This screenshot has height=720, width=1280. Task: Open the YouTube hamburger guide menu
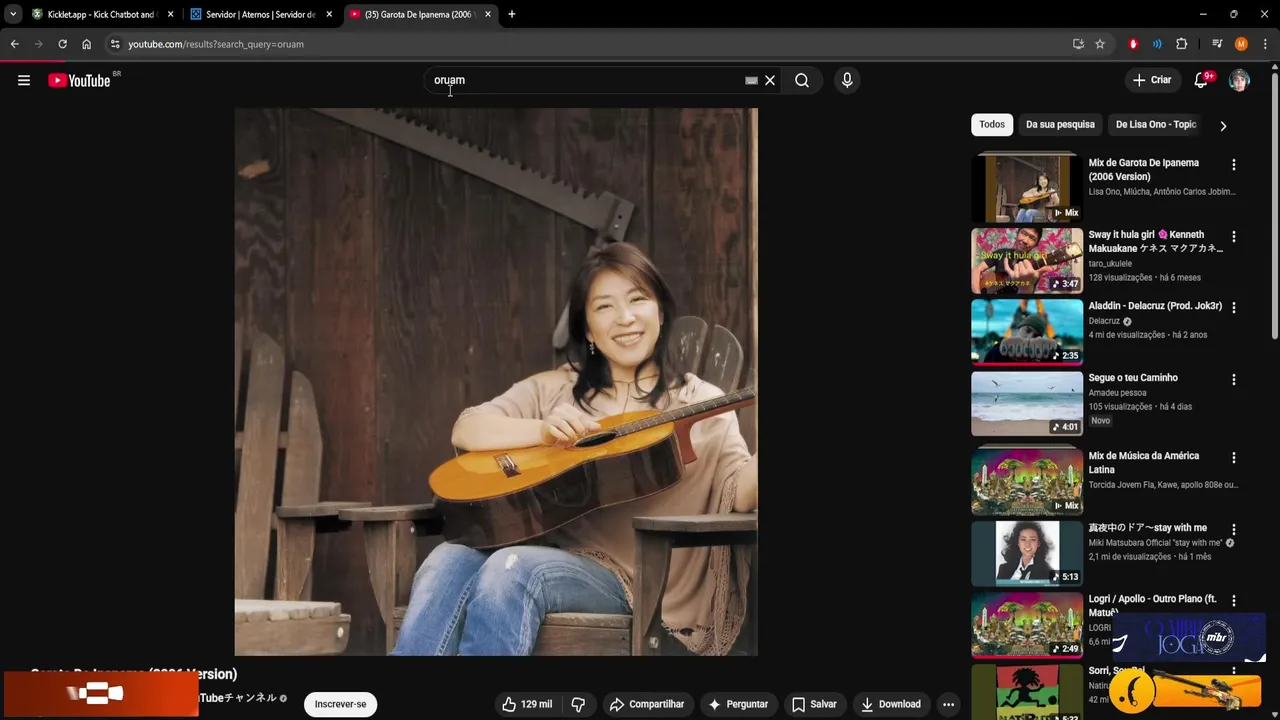click(x=24, y=80)
